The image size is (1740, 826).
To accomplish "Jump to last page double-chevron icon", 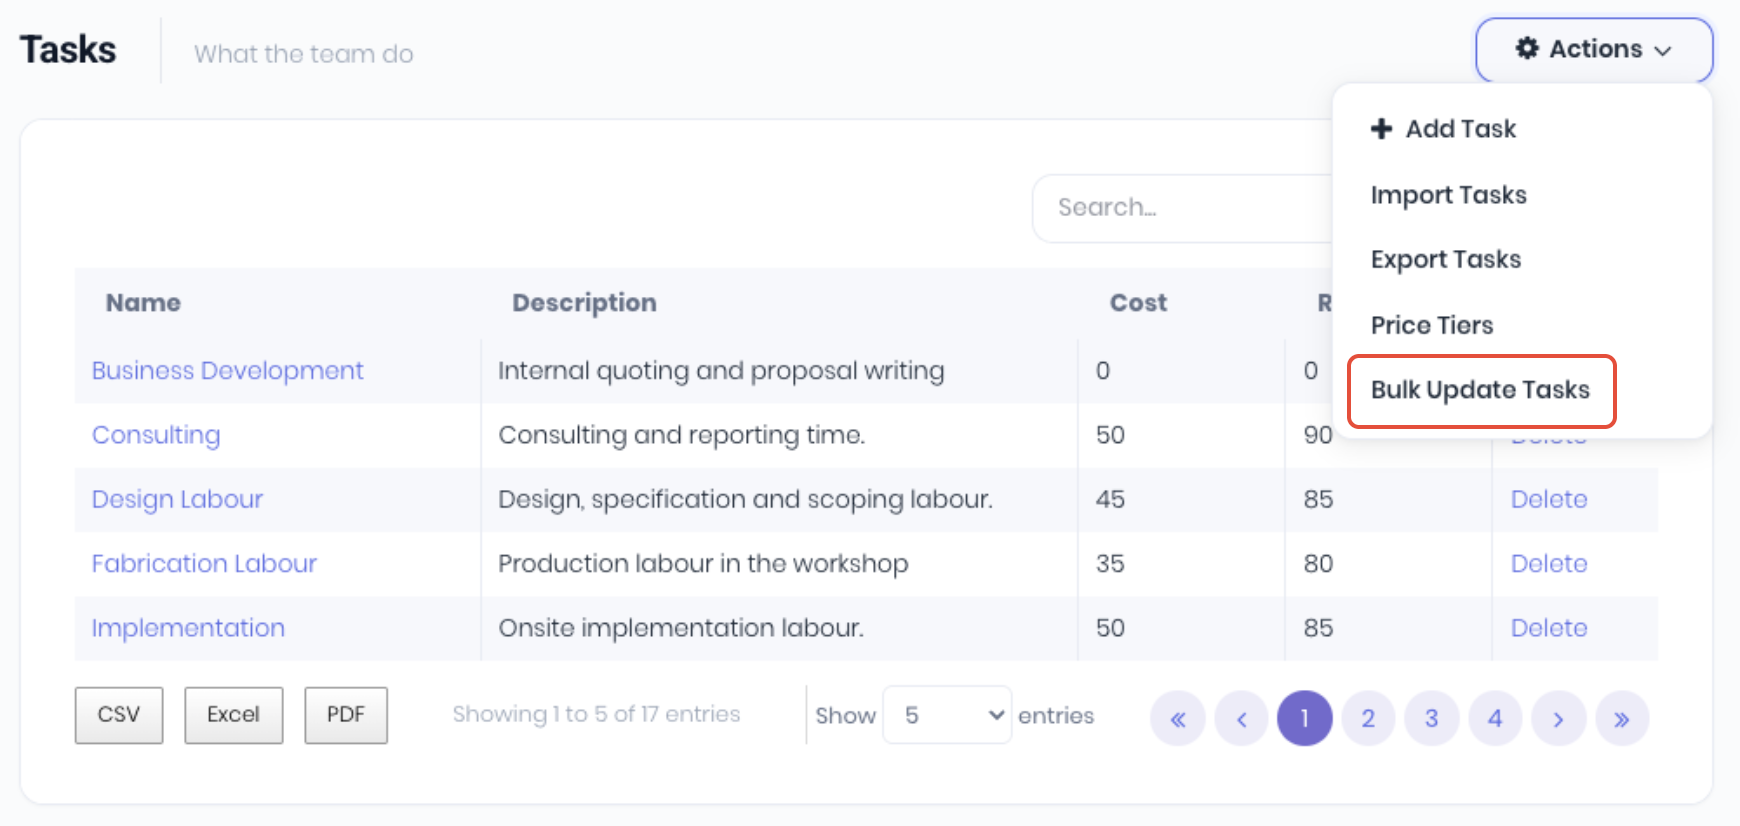I will pos(1621,719).
